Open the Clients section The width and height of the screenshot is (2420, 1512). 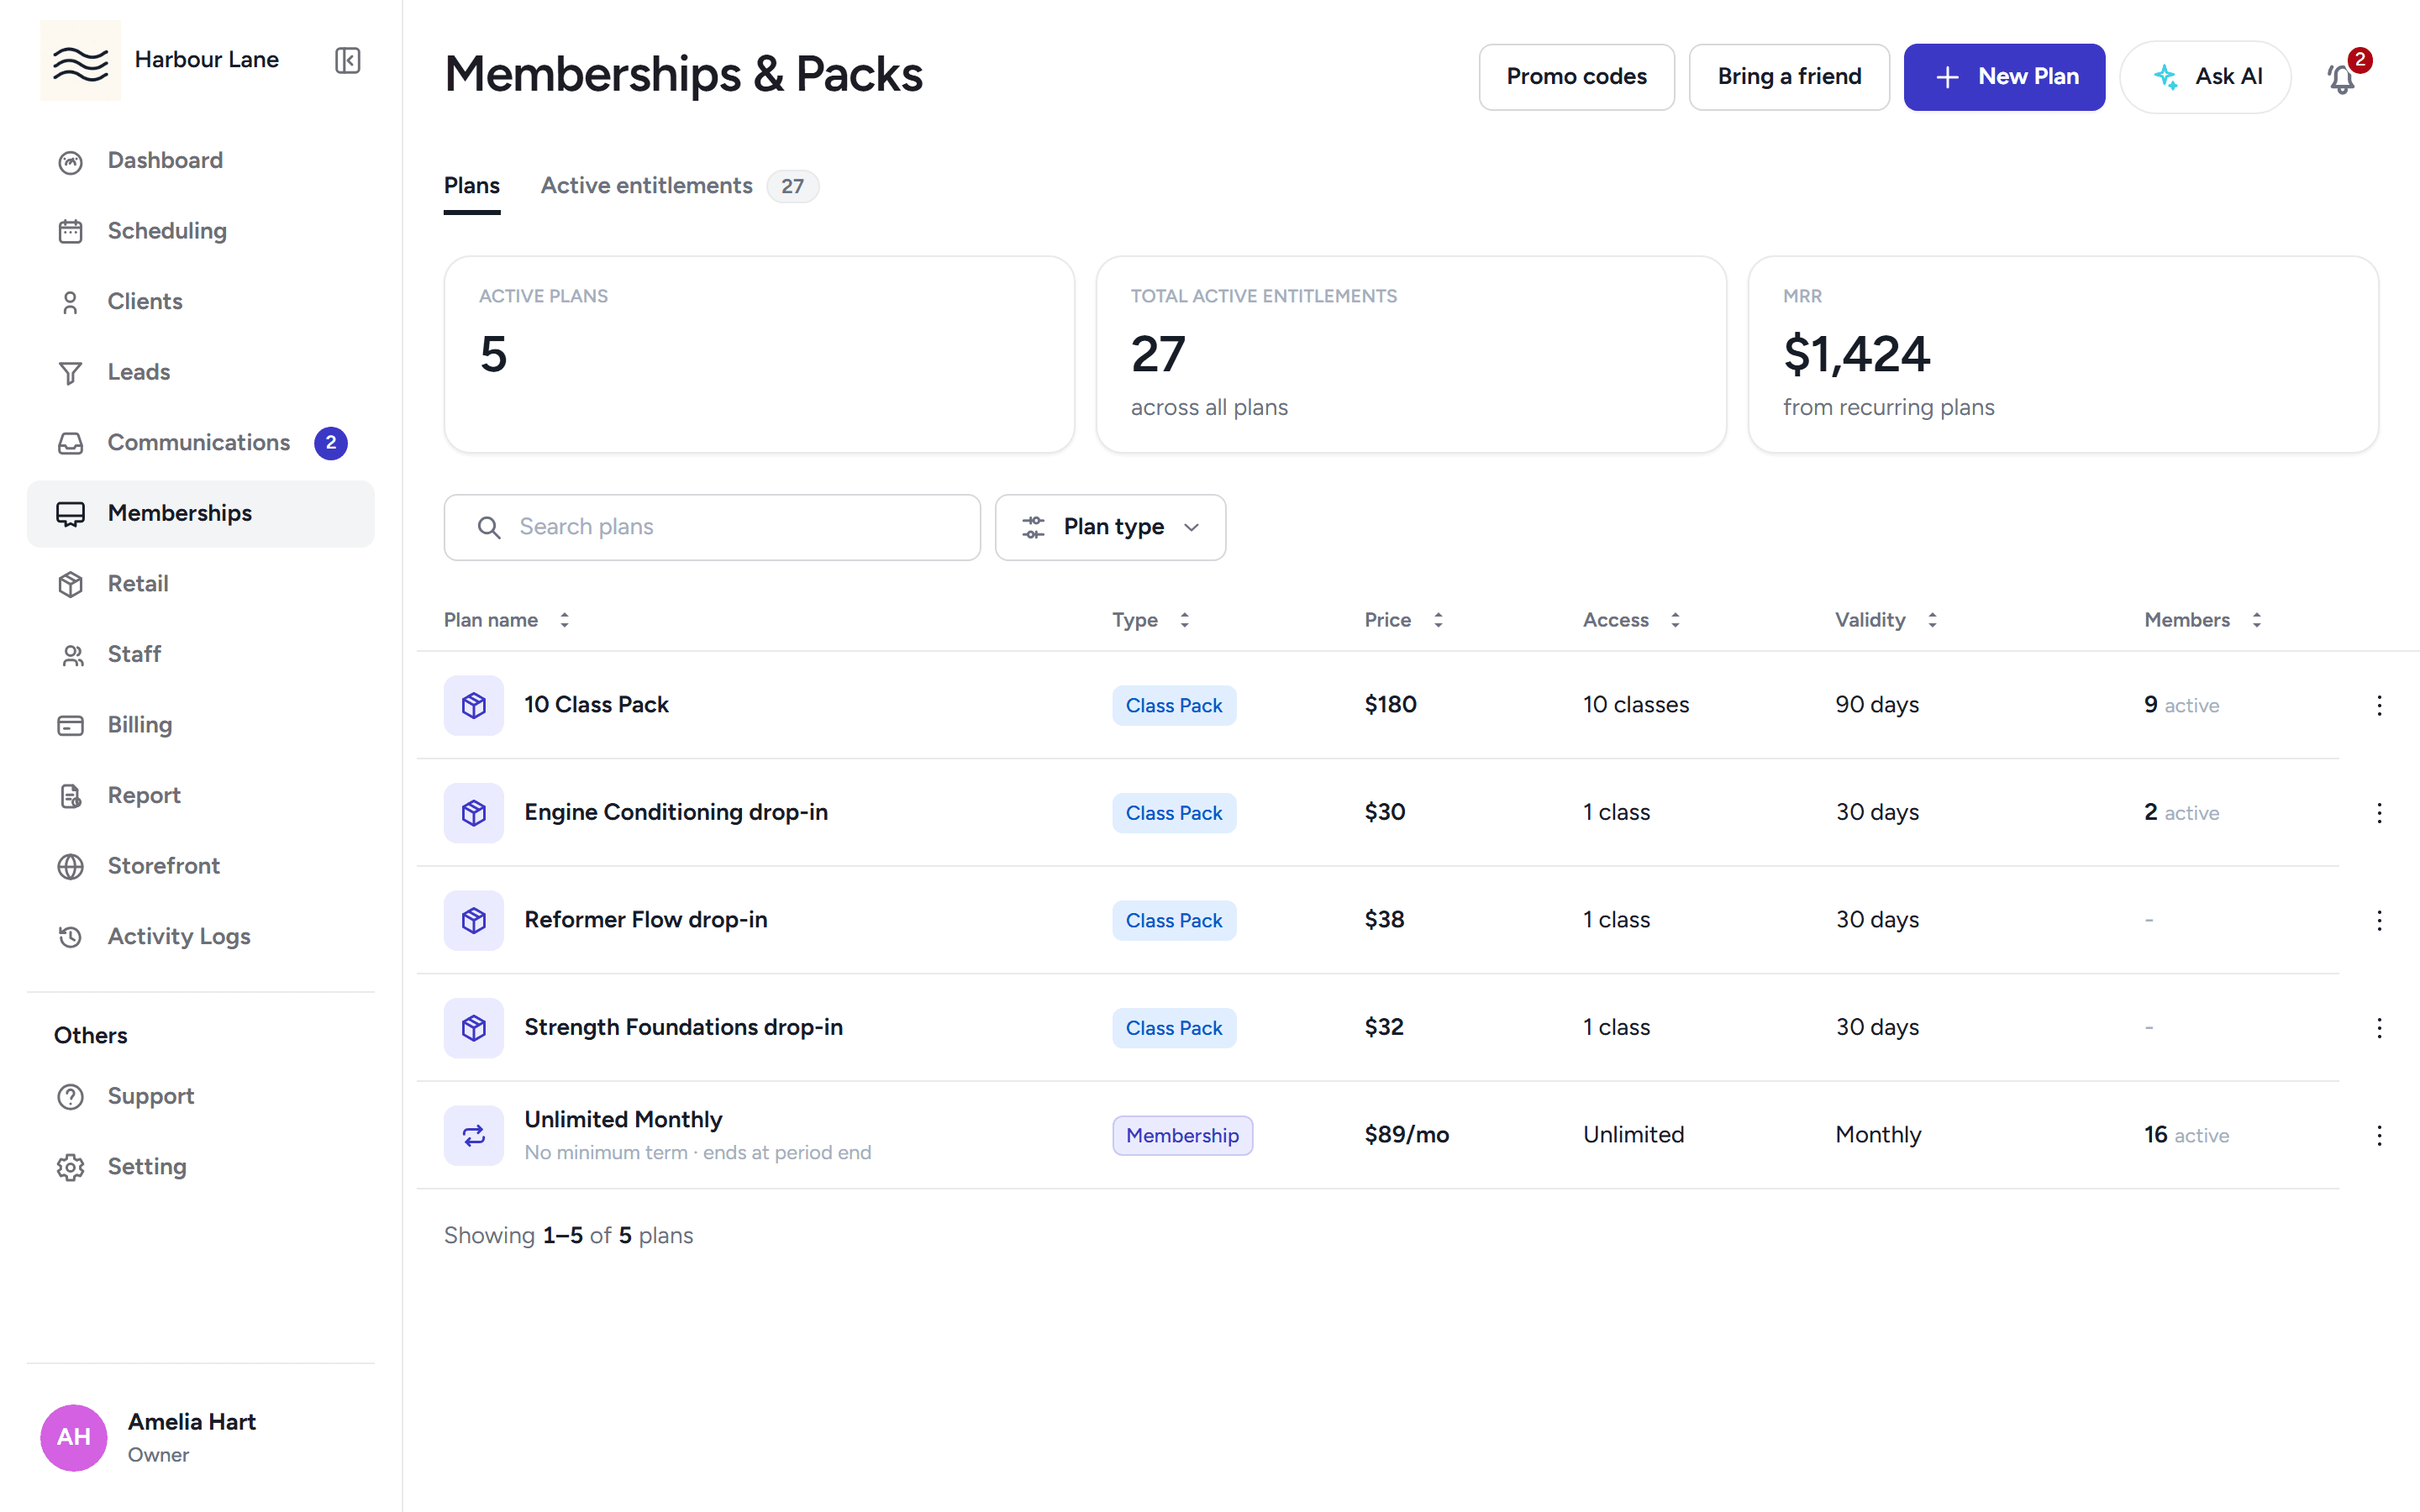200,302
